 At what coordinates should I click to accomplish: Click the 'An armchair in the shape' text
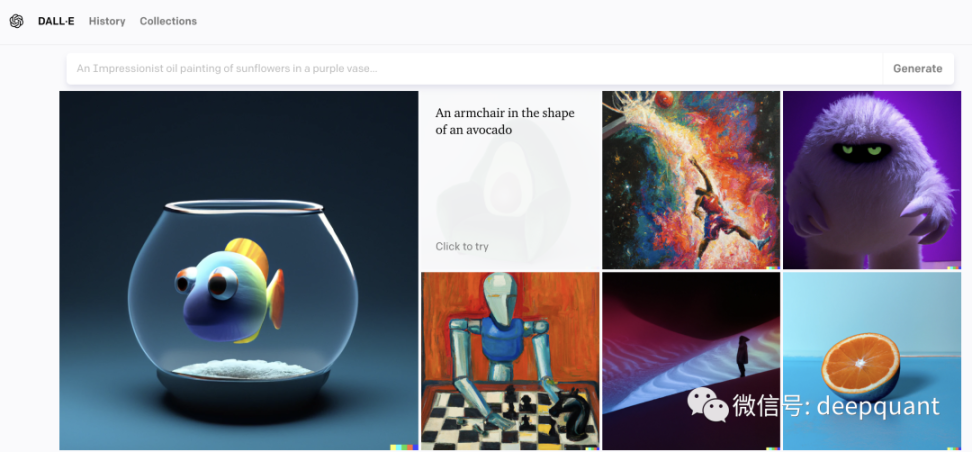pos(505,113)
